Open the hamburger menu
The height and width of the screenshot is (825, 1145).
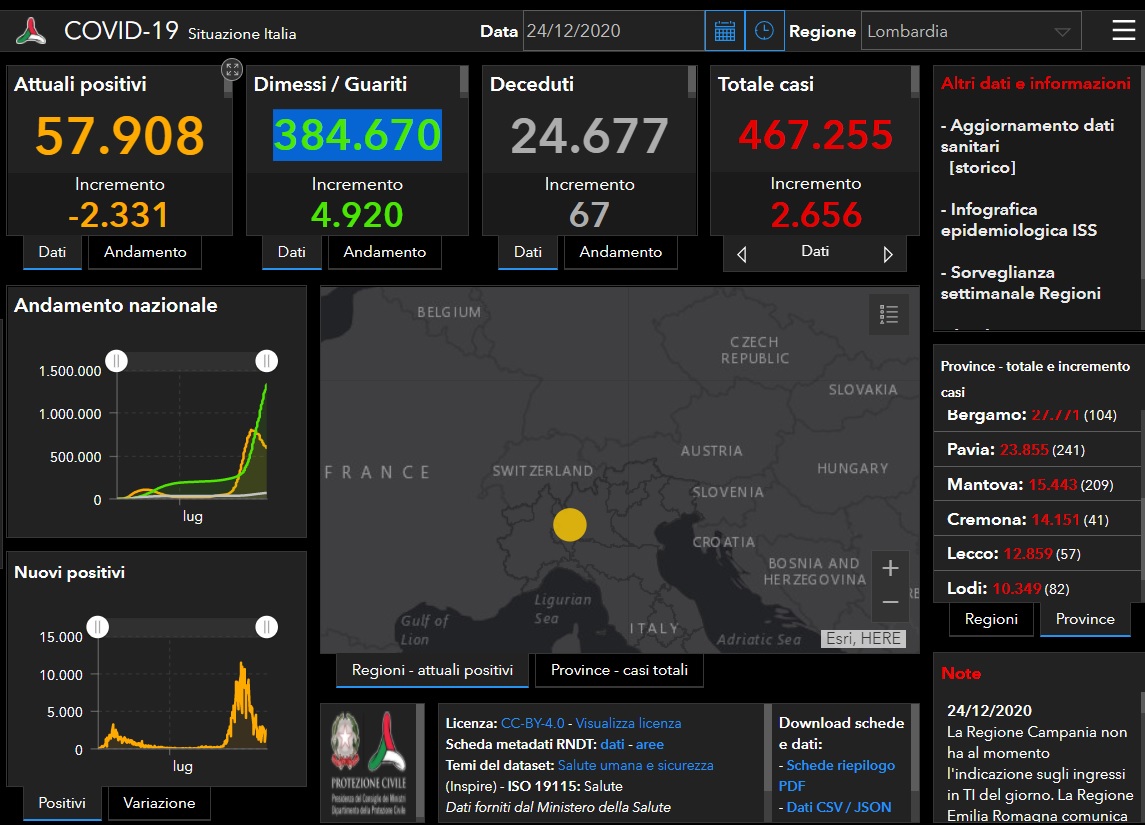point(1123,31)
